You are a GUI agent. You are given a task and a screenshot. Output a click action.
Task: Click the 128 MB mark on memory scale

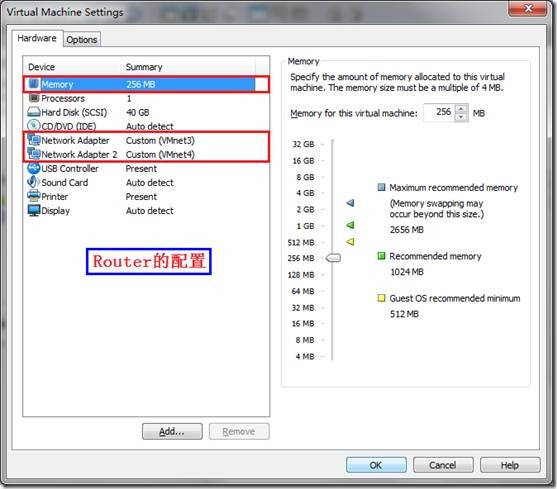point(301,275)
